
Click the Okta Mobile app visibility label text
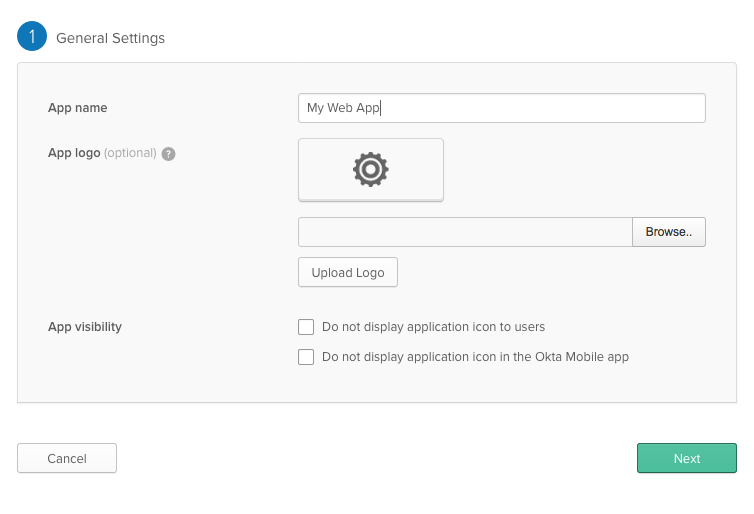(475, 357)
